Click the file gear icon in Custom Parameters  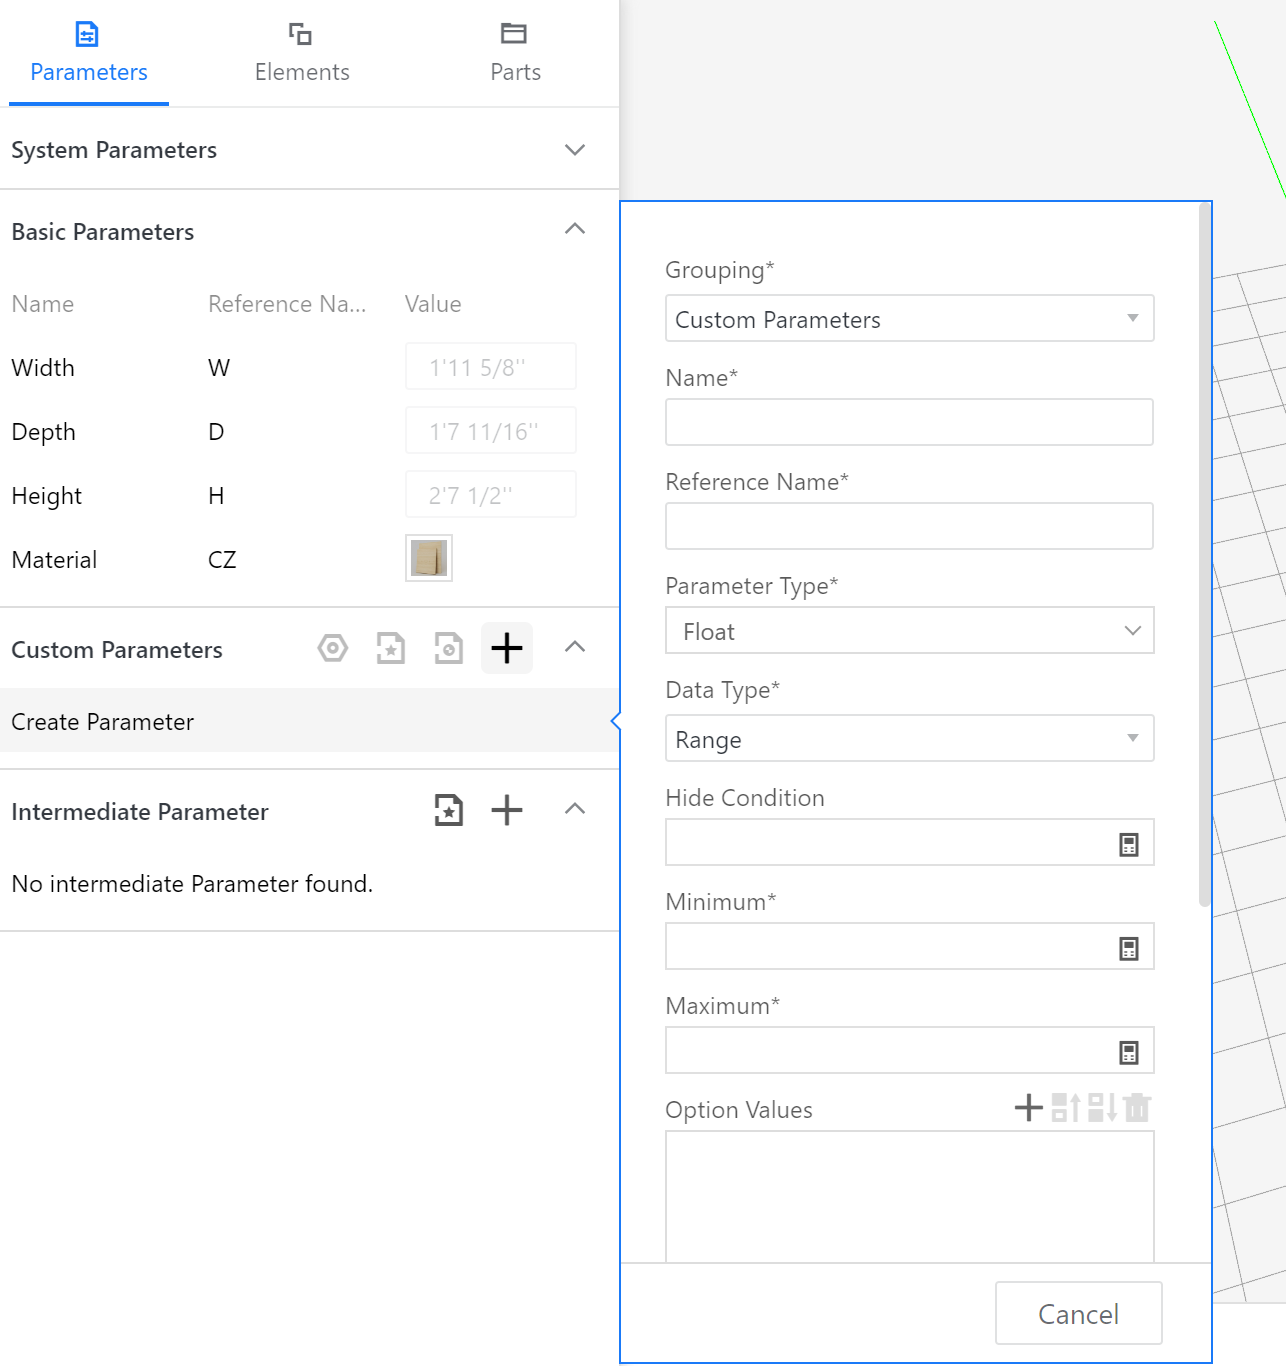click(449, 648)
